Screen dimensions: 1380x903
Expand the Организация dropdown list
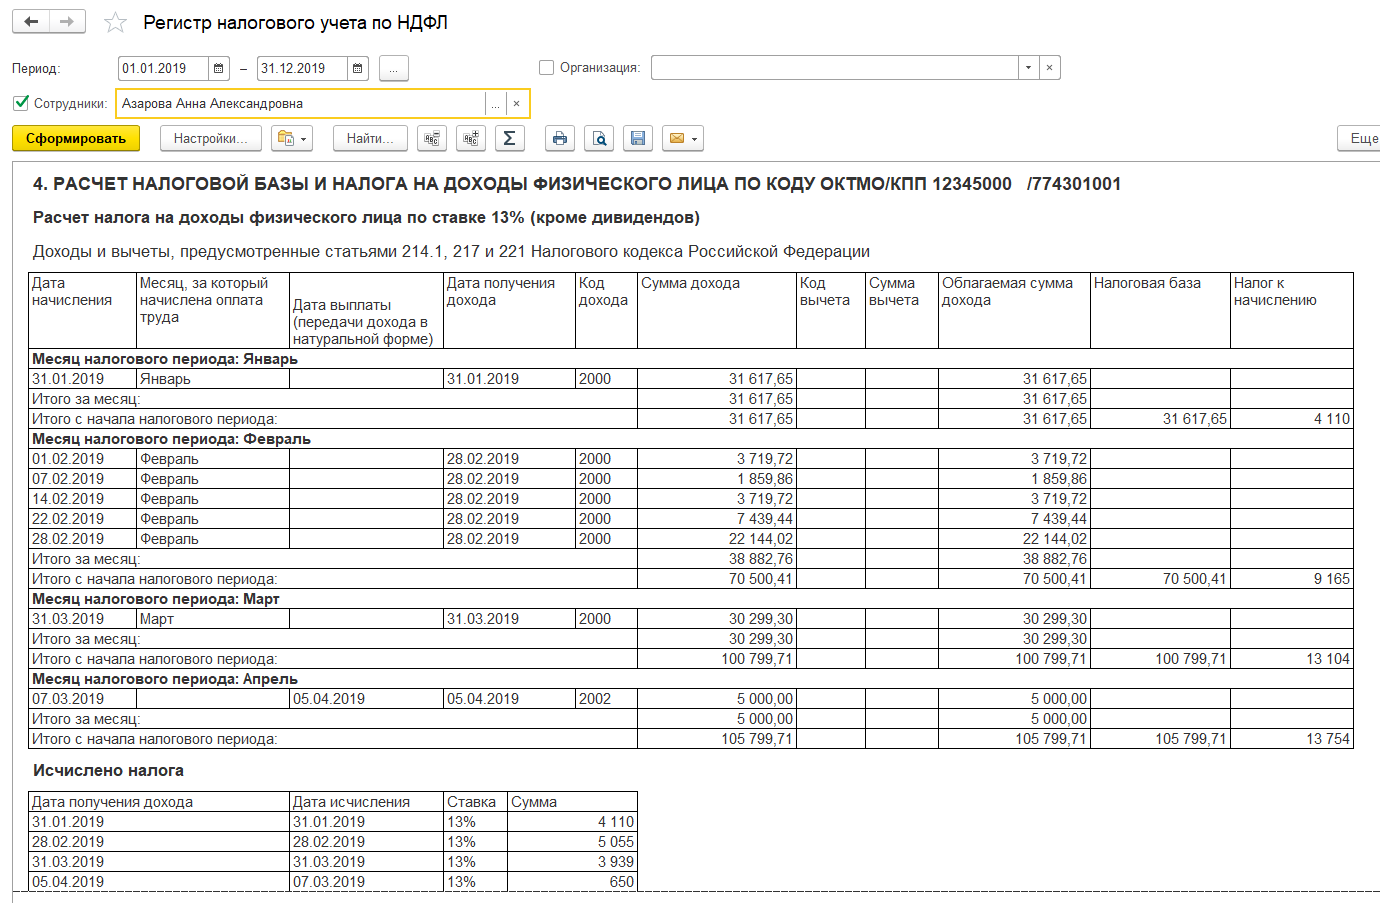click(x=1028, y=68)
